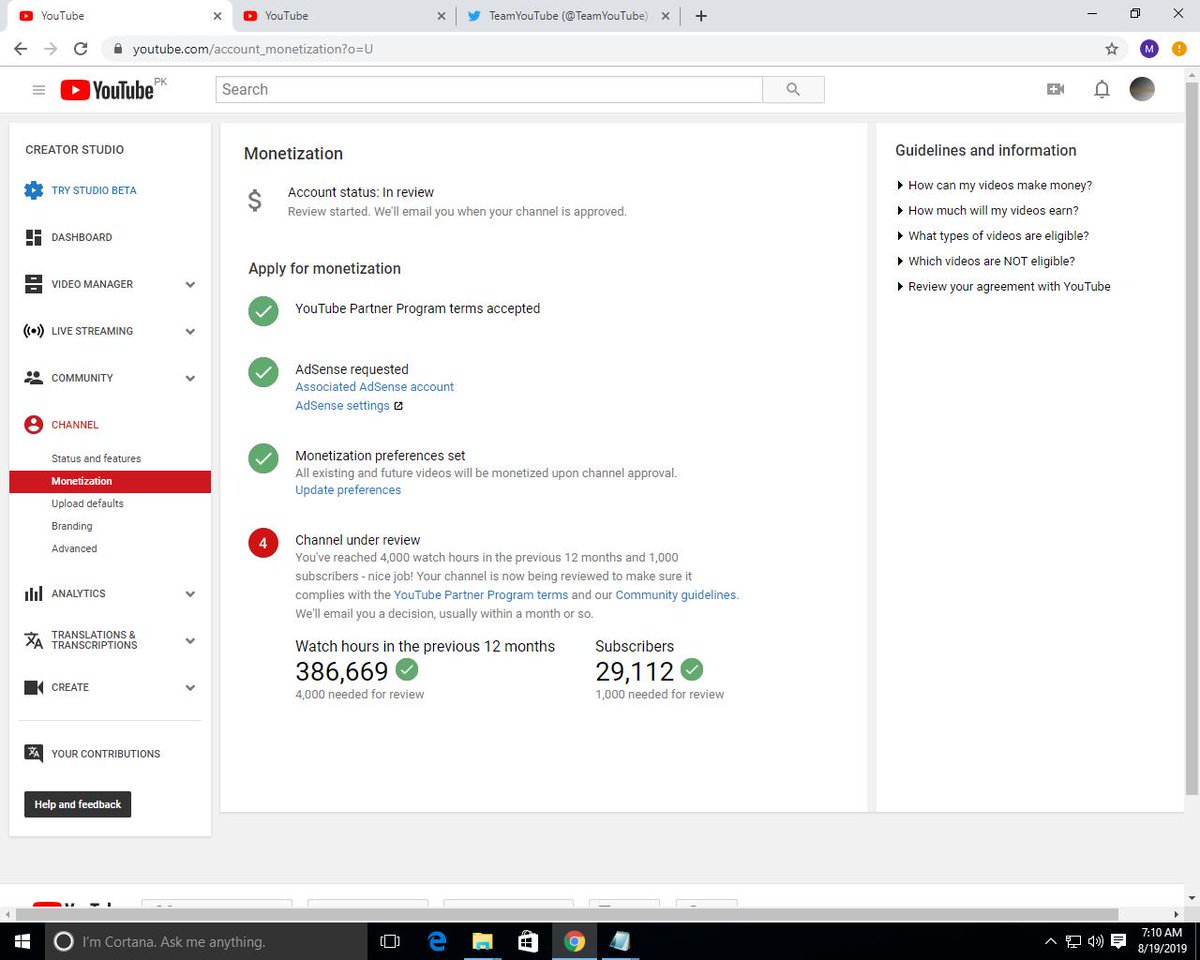Viewport: 1200px width, 960px height.
Task: Expand the Community section
Action: [190, 379]
